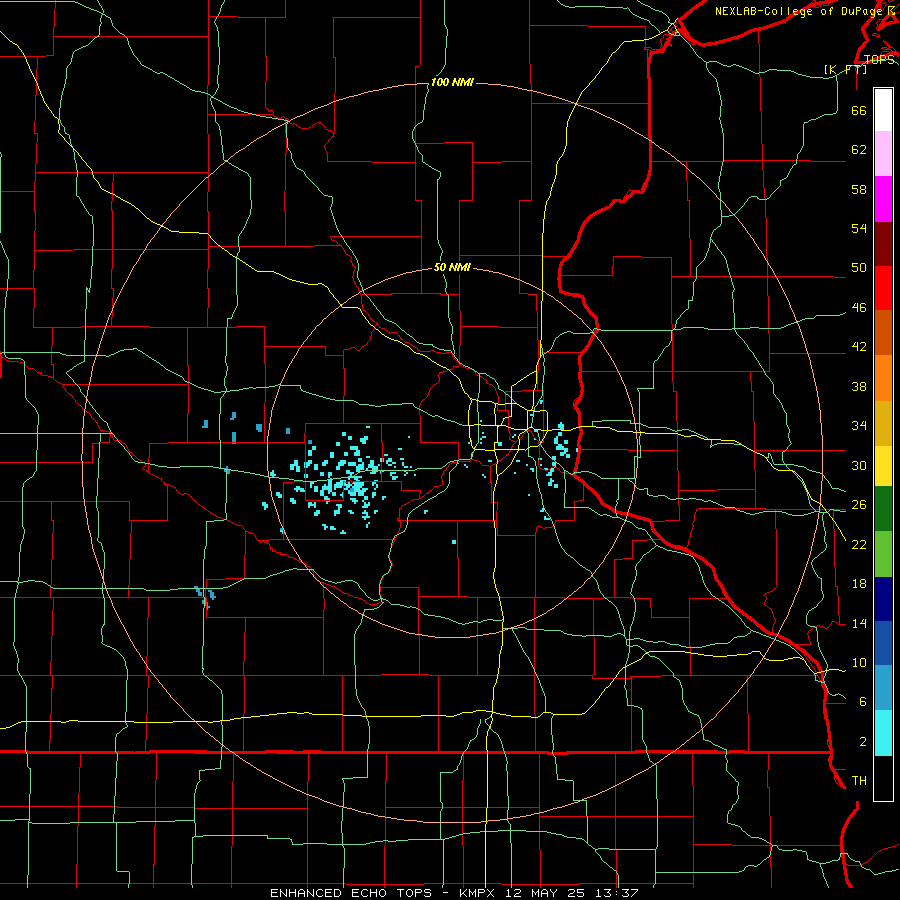The image size is (900, 900).
Task: Select the bright orange legend swatch
Action: pos(883,378)
